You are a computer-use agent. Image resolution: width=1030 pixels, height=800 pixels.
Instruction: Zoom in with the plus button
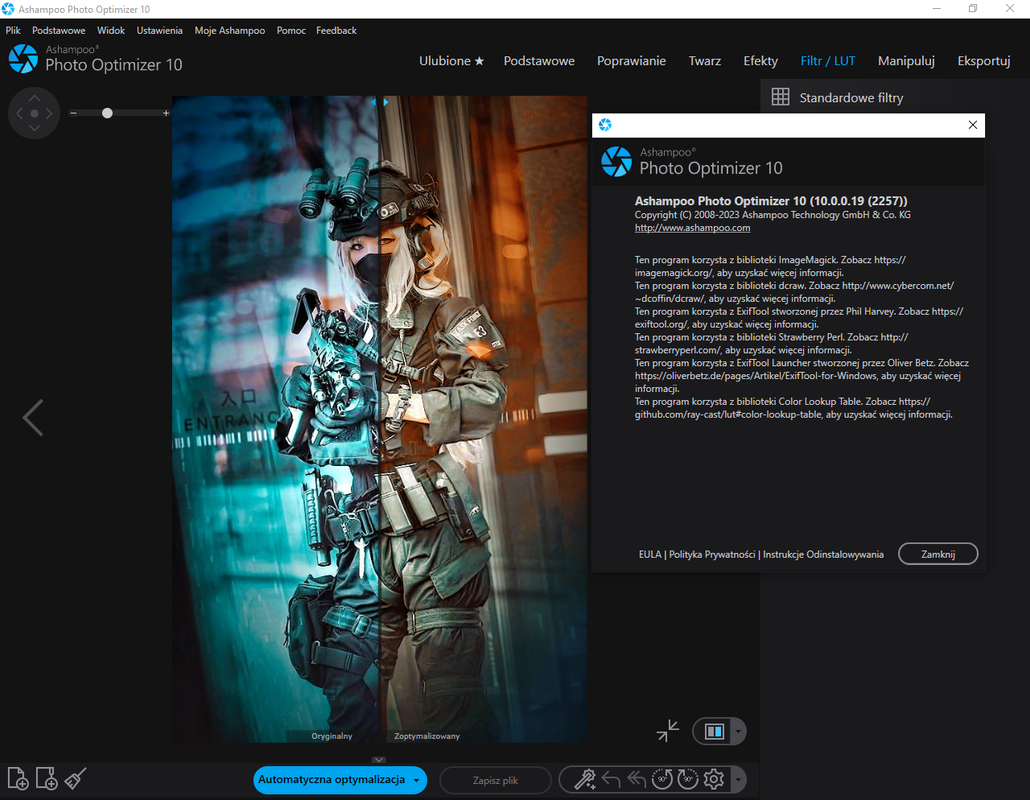[166, 113]
